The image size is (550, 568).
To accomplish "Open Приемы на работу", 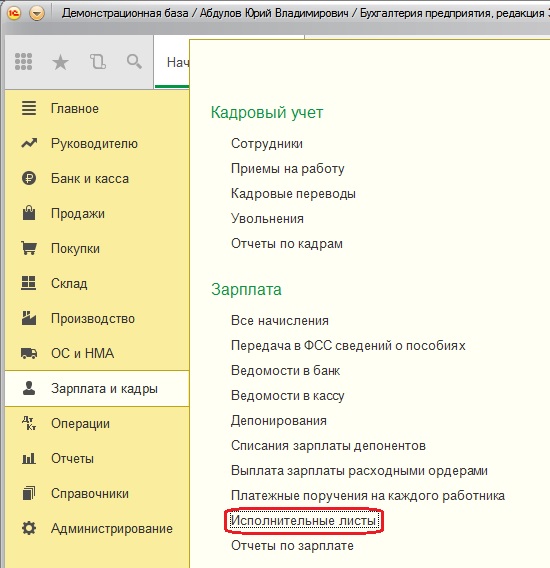I will [288, 169].
